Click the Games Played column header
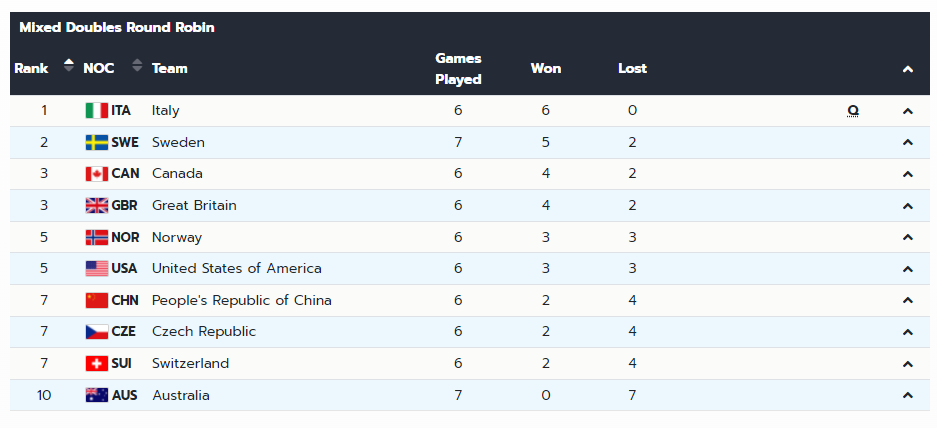This screenshot has height=428, width=937. pos(458,69)
